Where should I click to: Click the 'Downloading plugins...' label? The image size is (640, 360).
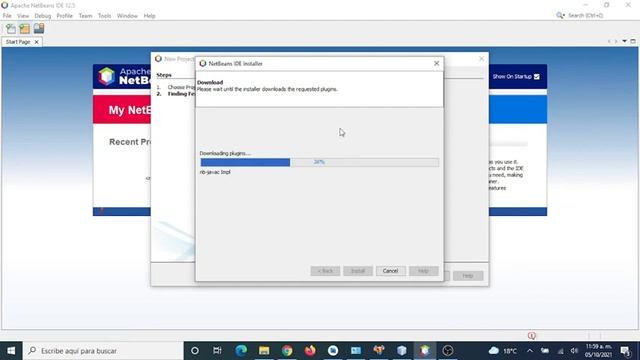pos(225,153)
